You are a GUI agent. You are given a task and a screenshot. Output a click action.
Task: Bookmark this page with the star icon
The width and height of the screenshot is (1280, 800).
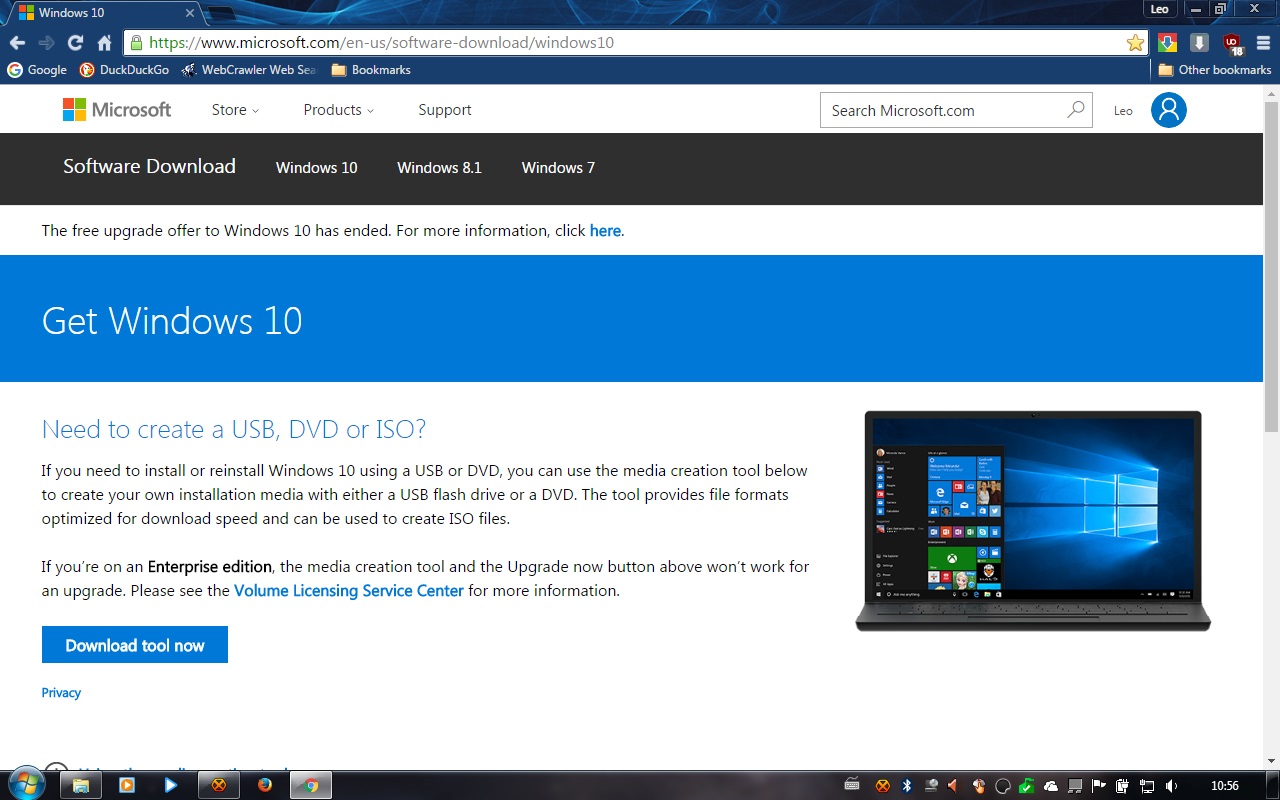[x=1135, y=43]
